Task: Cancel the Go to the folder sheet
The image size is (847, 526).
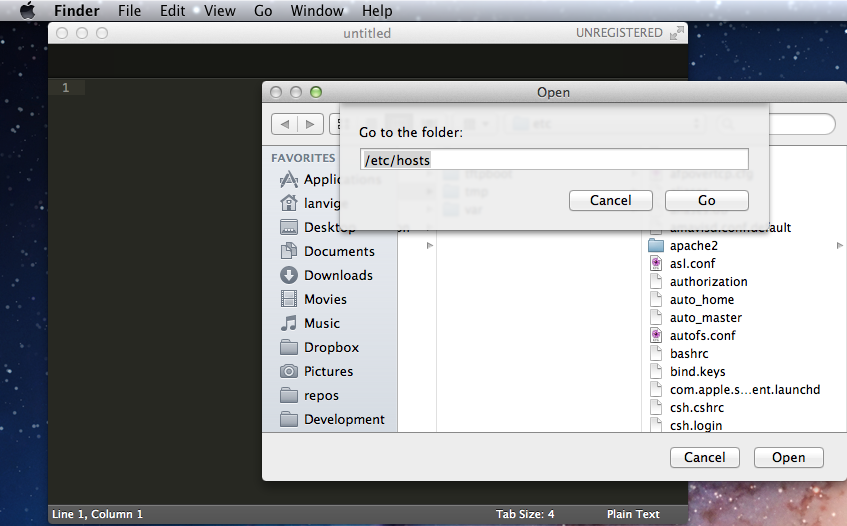Action: (x=610, y=200)
